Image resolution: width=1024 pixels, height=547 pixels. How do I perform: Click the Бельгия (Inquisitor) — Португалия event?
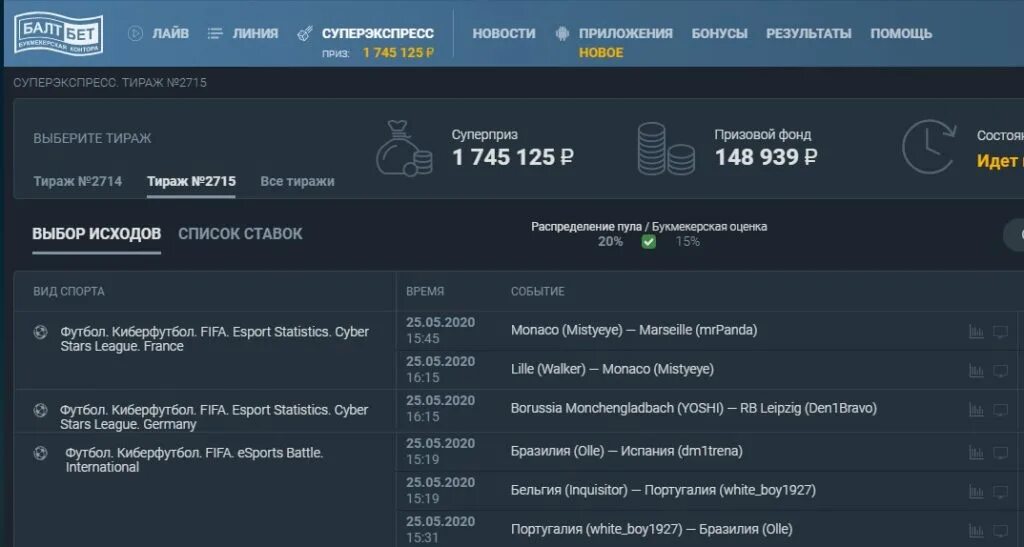[x=664, y=490]
